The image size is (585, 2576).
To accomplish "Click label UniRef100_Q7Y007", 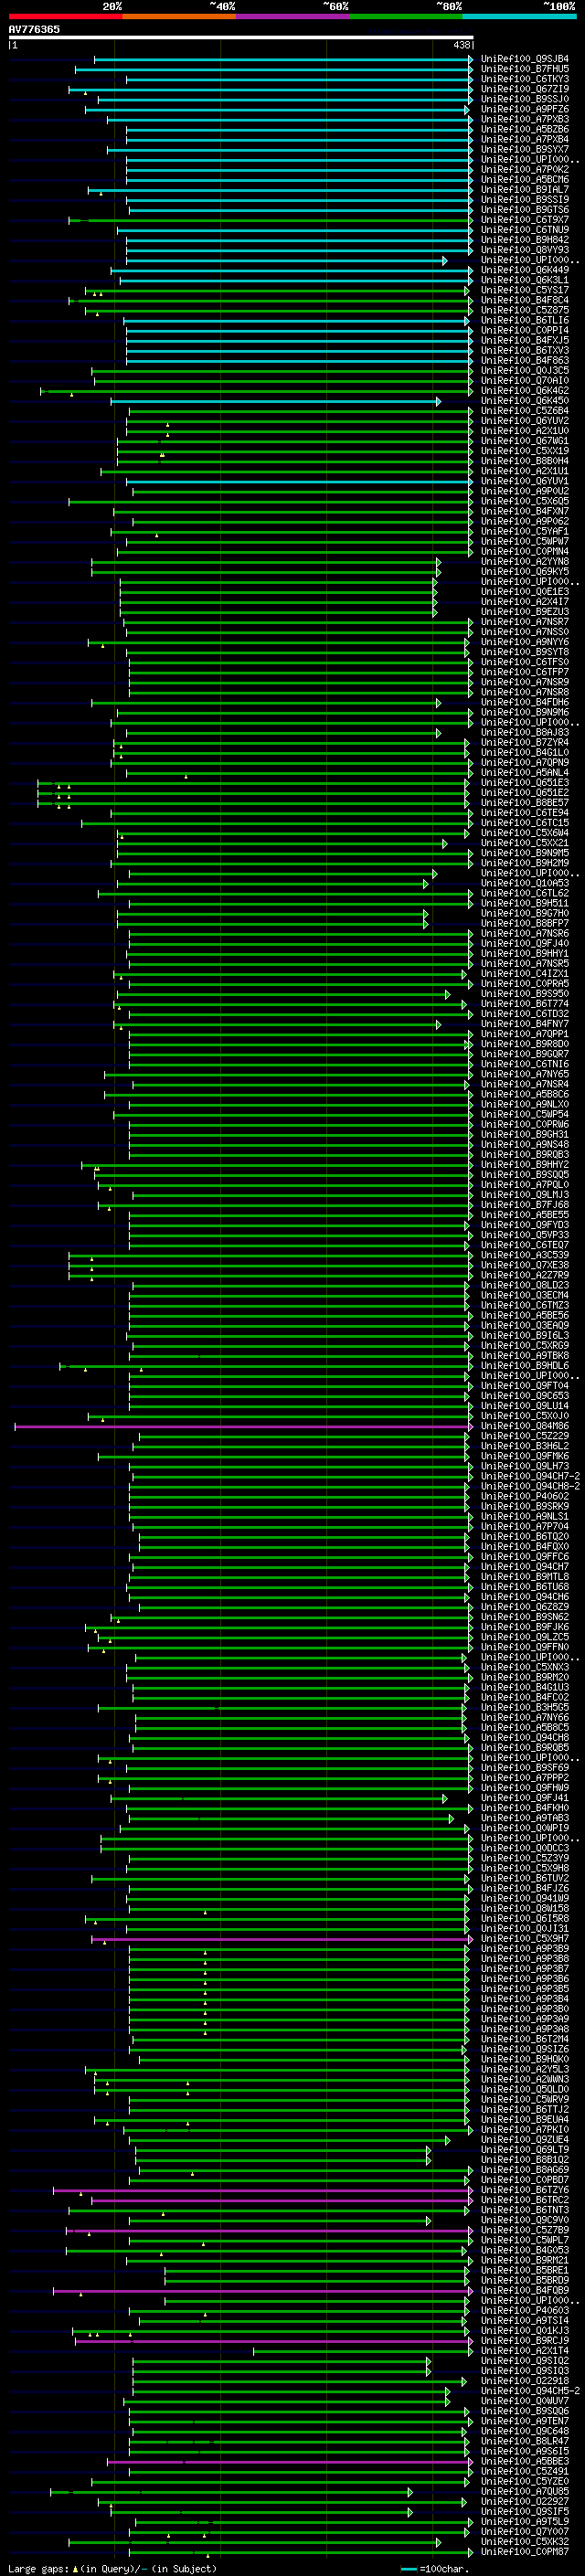I will point(525,2531).
